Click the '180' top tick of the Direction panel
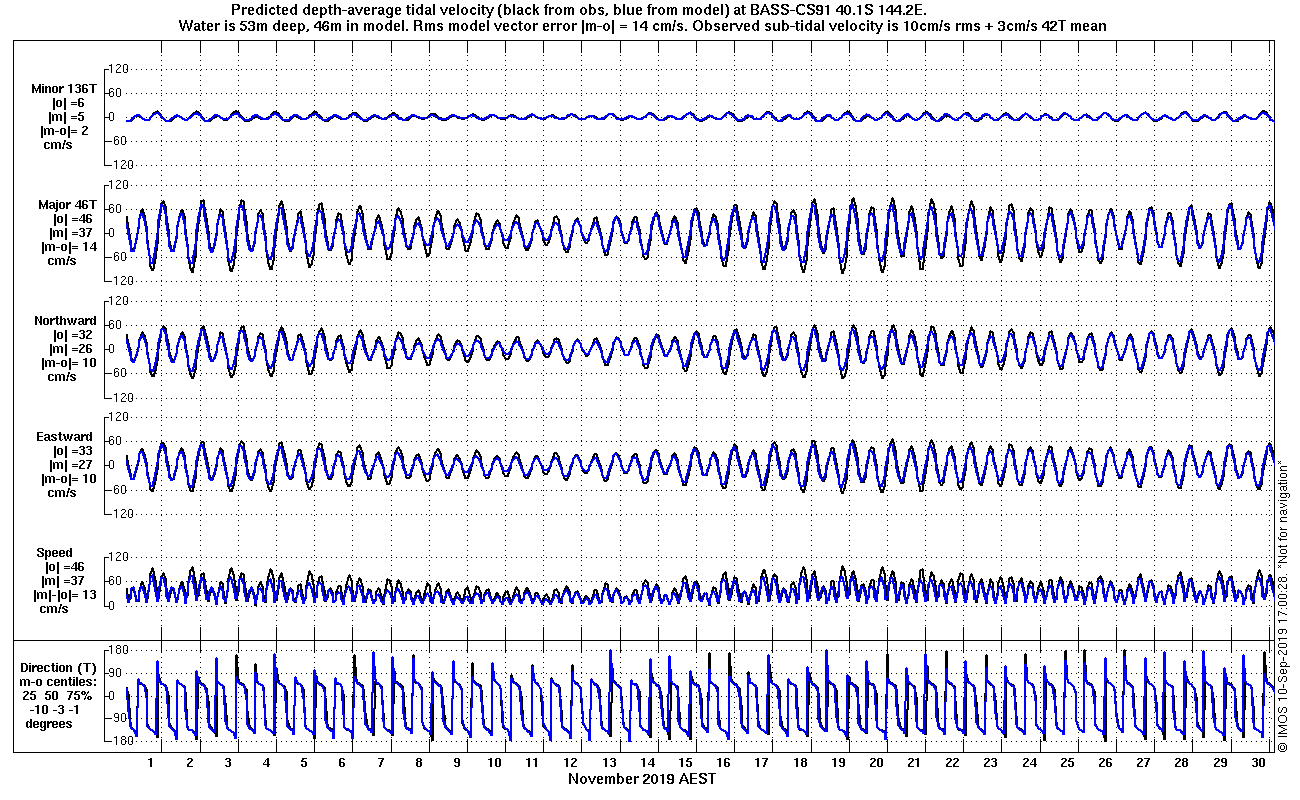 point(118,649)
